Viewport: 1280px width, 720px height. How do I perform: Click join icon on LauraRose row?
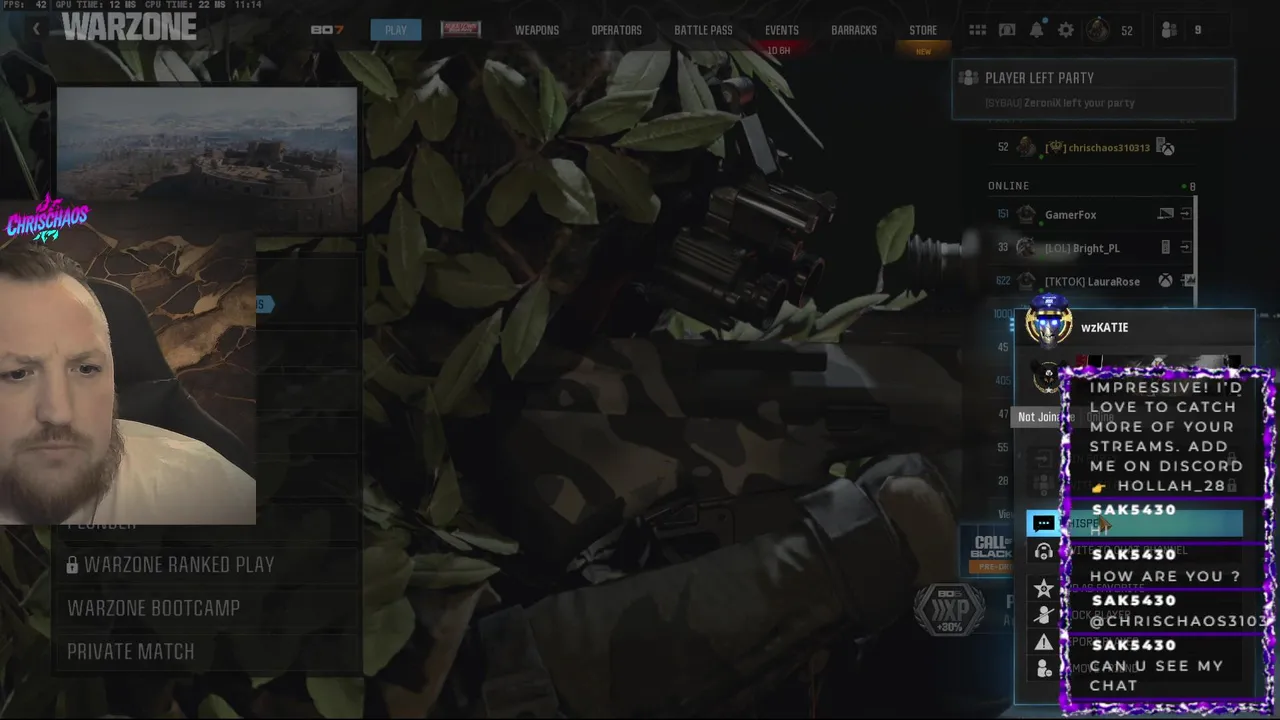pyautogui.click(x=1188, y=281)
